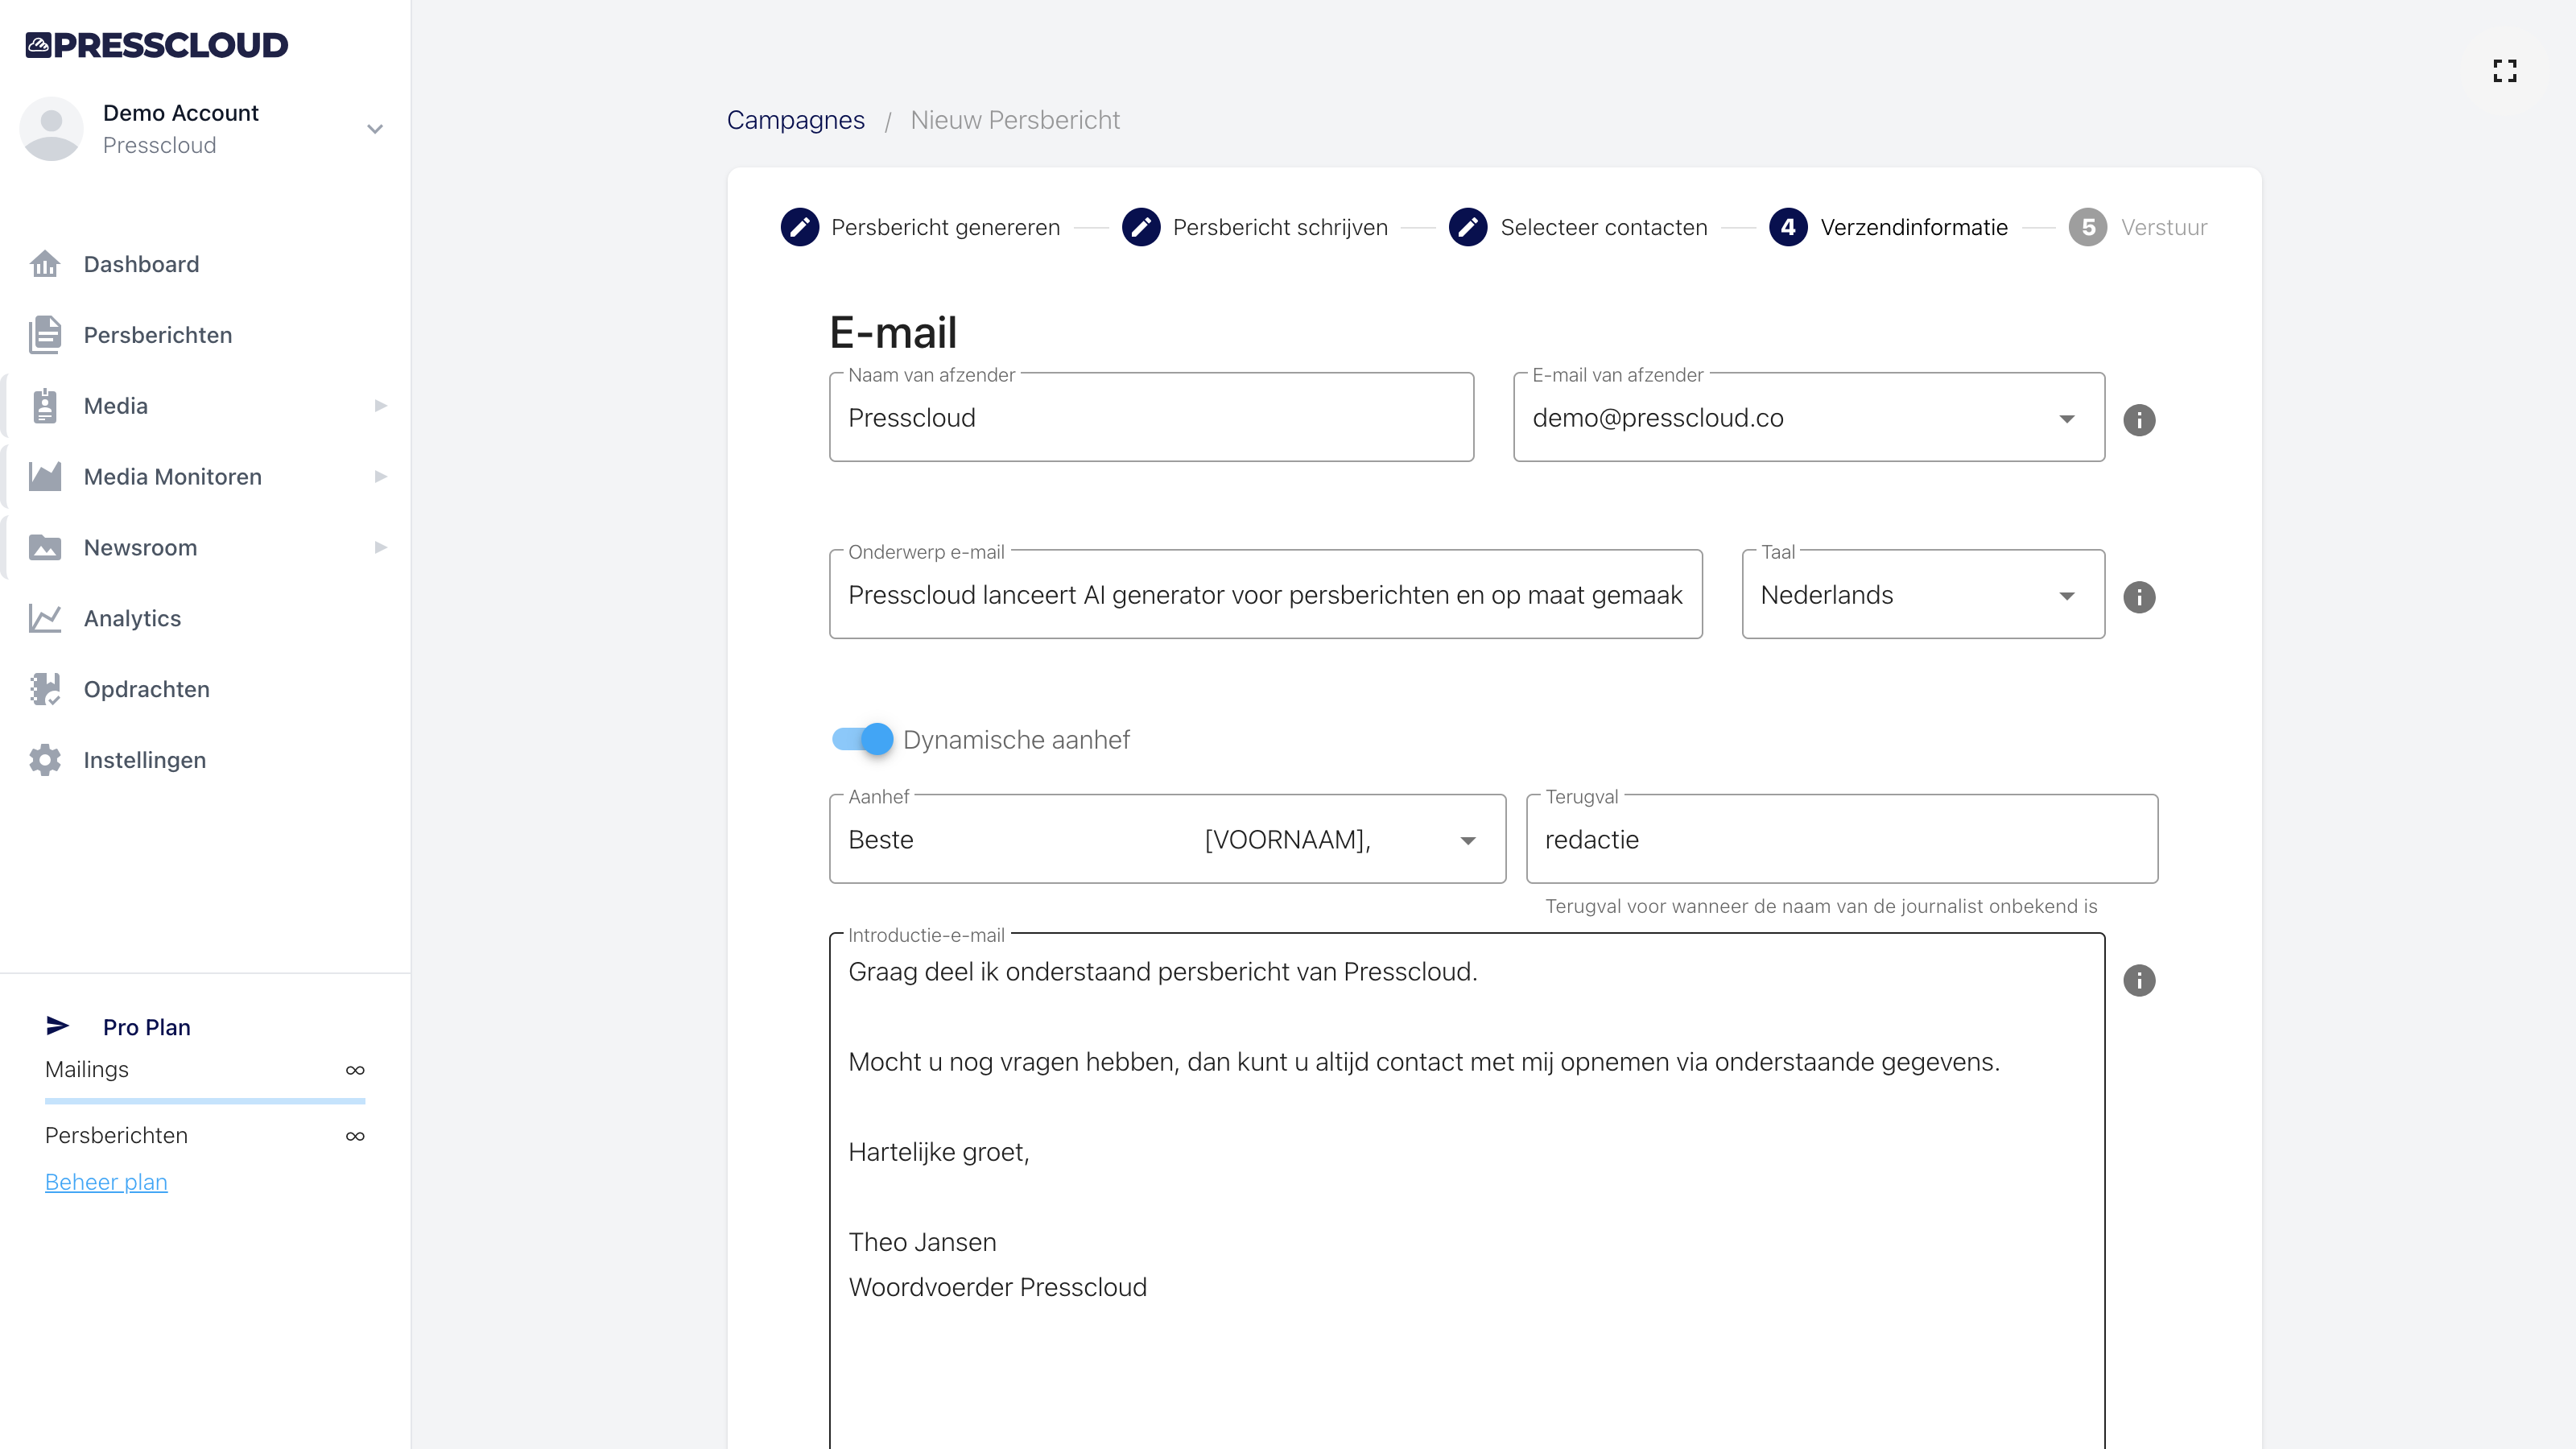Expand the Media Monitoren submenu arrow
The height and width of the screenshot is (1449, 2576).
[x=380, y=477]
